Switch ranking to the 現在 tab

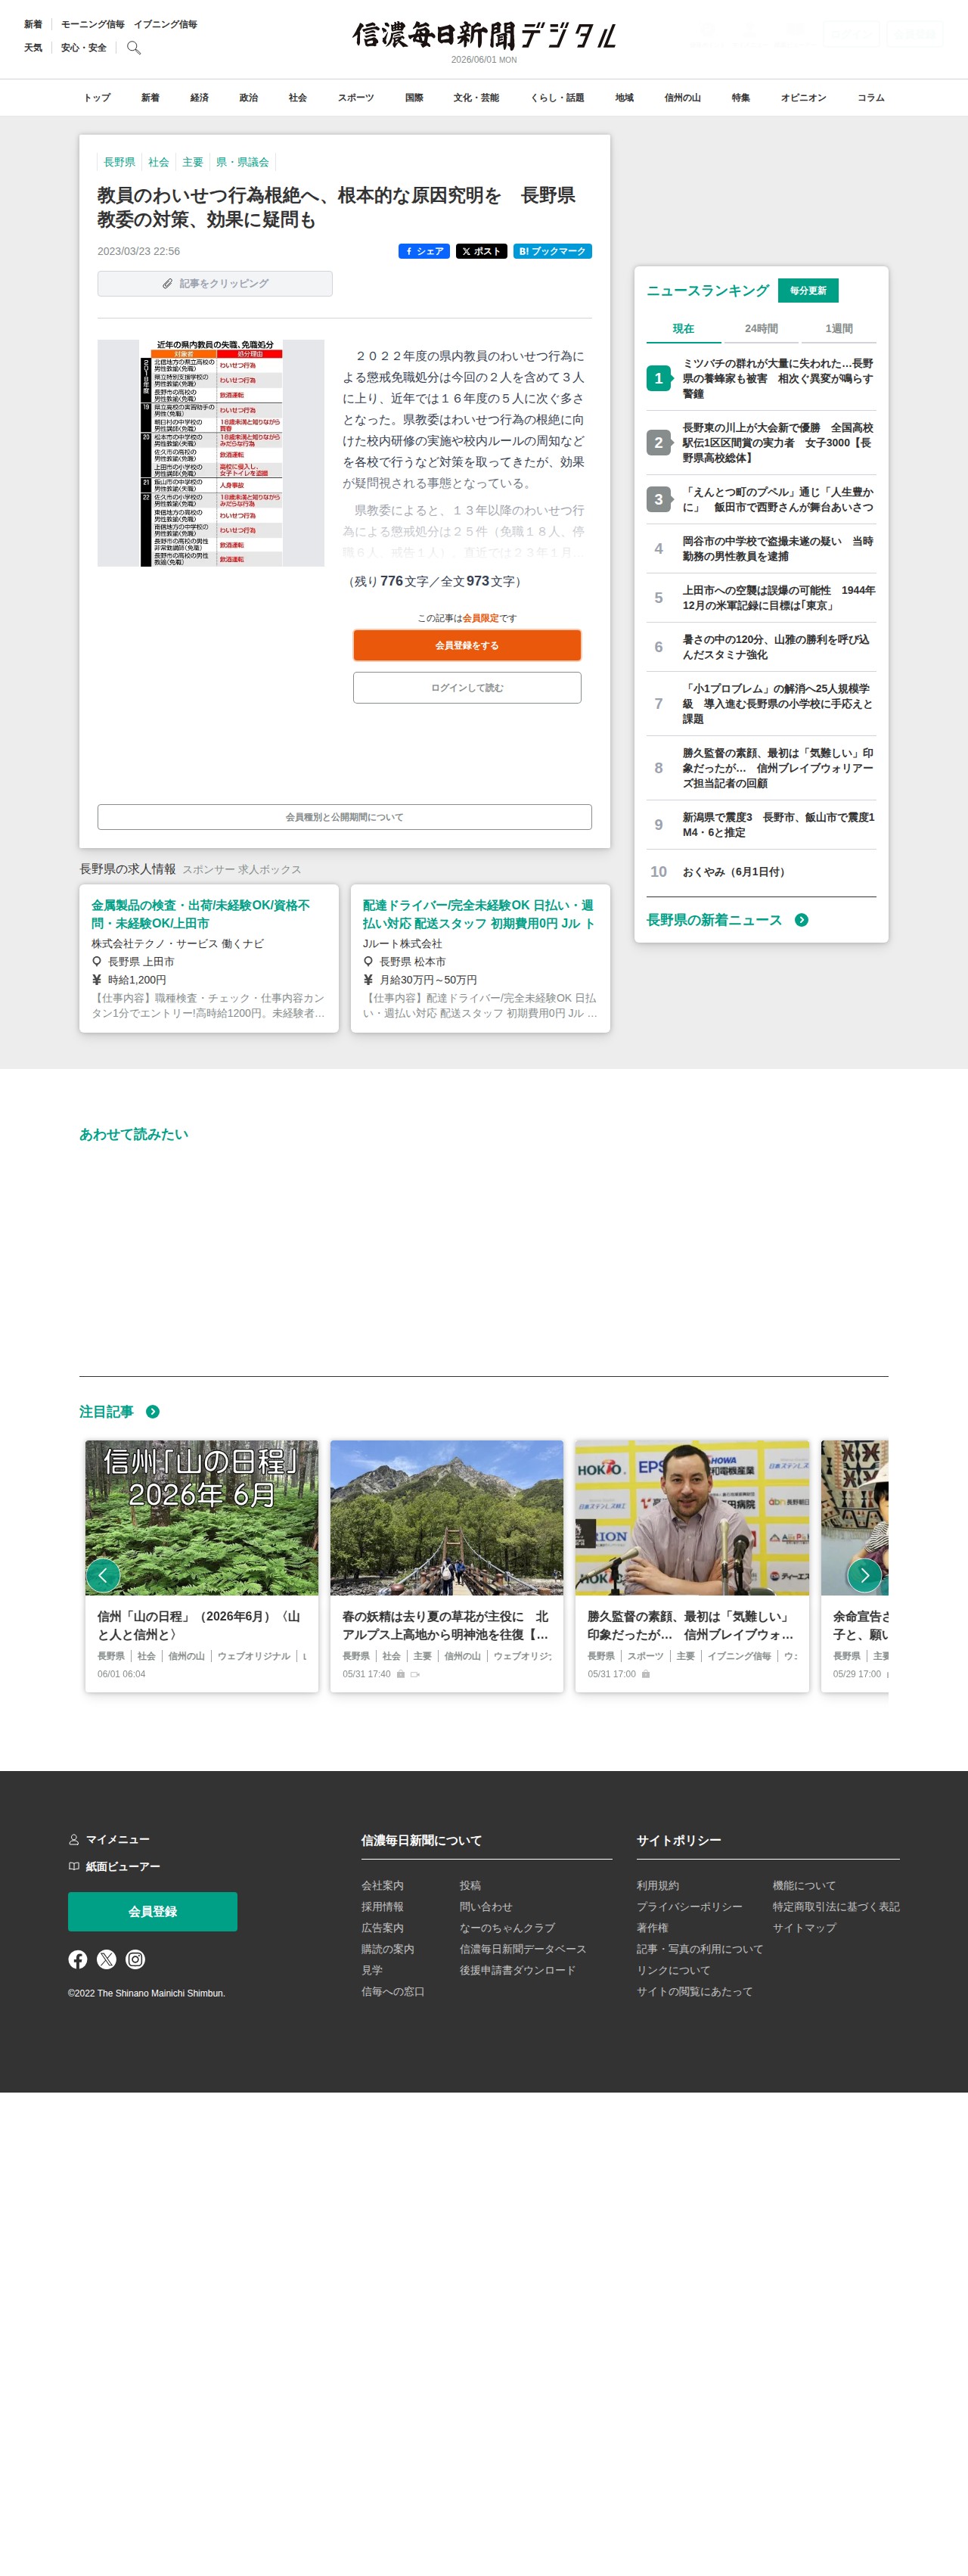coord(683,329)
